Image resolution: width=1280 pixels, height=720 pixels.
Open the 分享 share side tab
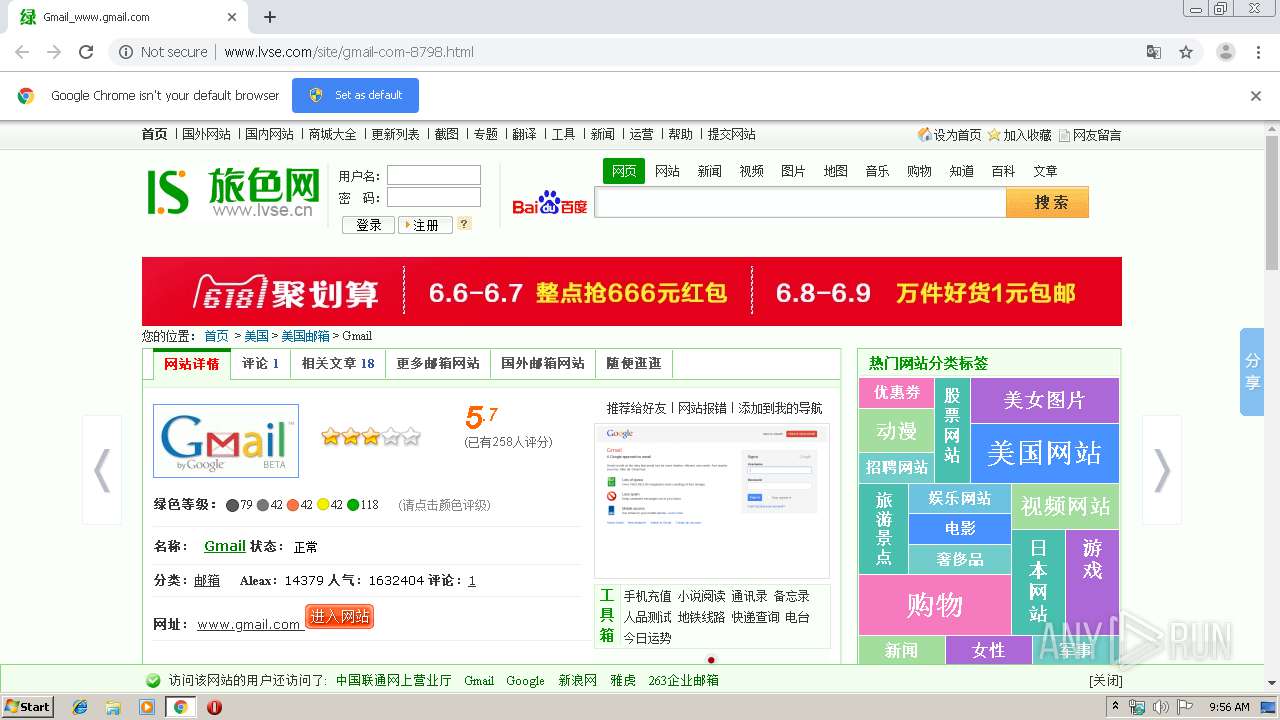pos(1252,372)
